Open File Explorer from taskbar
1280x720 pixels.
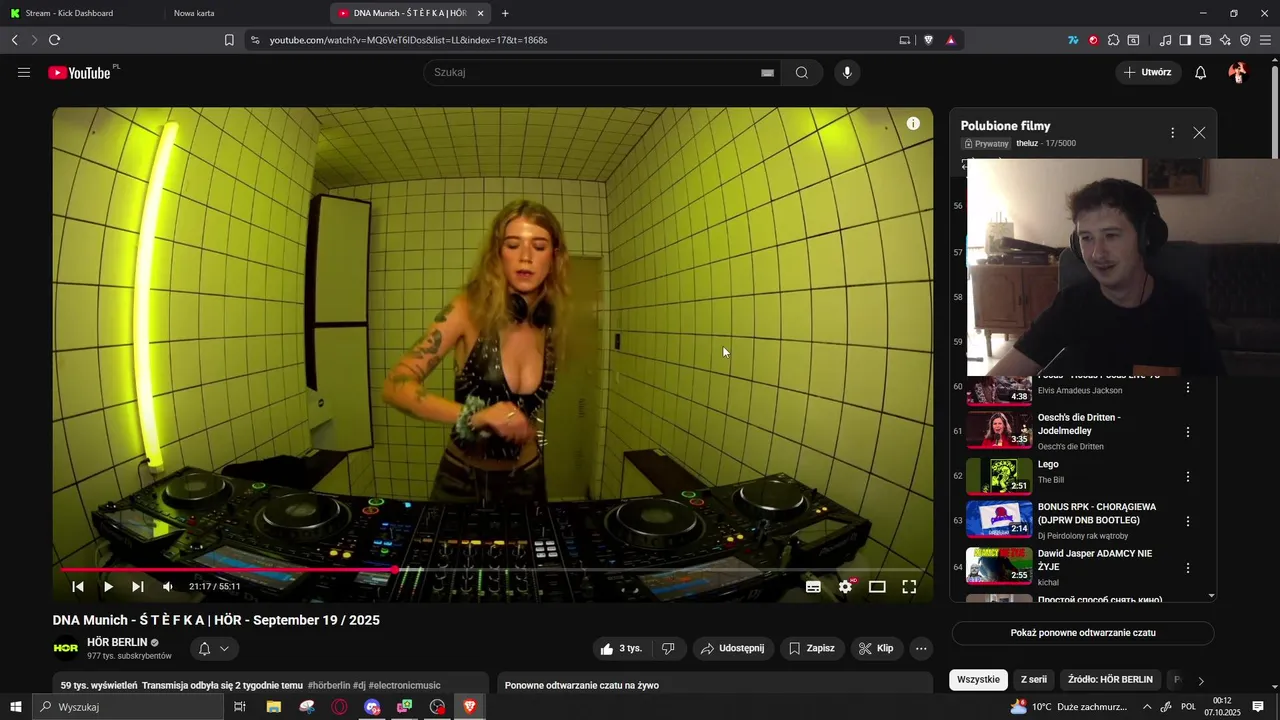coord(273,707)
